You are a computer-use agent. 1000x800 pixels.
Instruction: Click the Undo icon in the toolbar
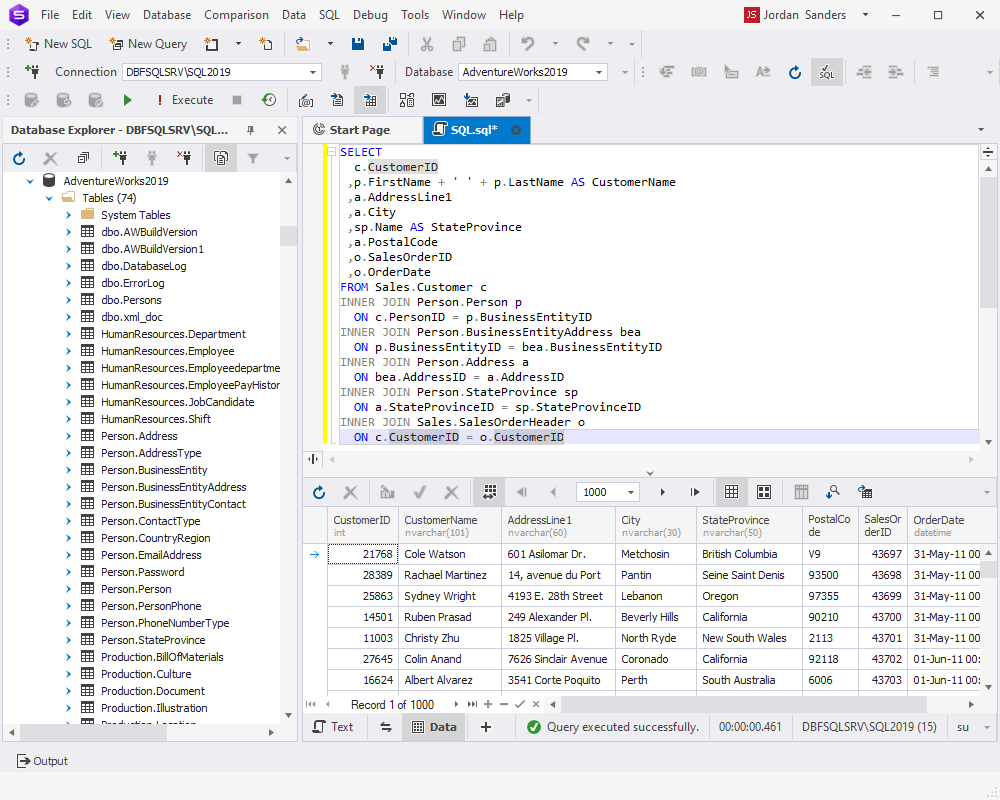point(527,44)
